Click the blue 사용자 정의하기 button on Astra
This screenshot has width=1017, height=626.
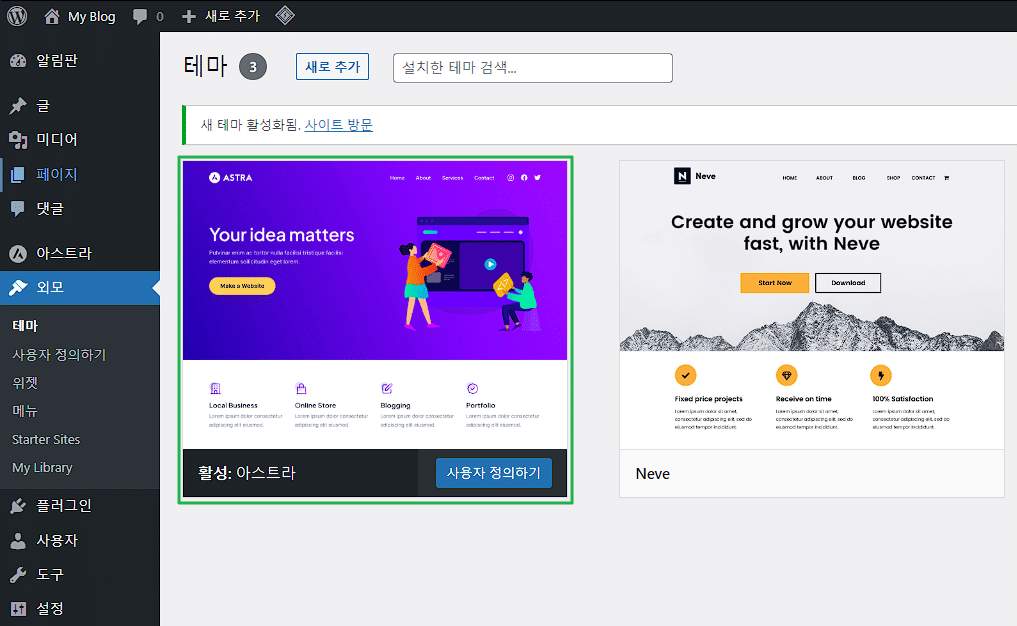(x=494, y=473)
